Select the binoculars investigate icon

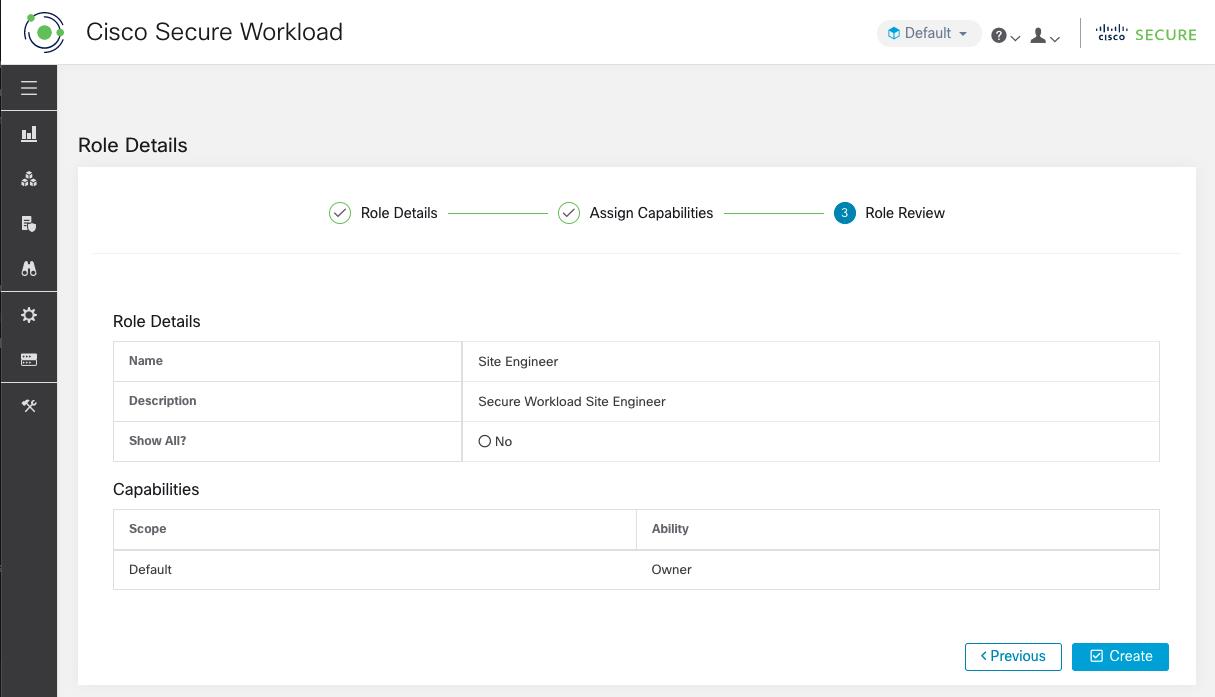coord(29,269)
